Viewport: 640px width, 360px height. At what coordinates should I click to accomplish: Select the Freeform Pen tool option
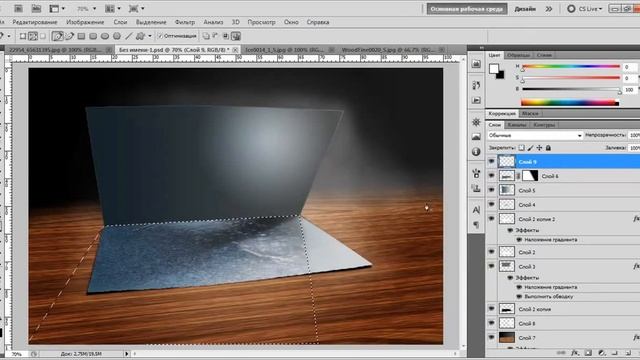pos(69,36)
